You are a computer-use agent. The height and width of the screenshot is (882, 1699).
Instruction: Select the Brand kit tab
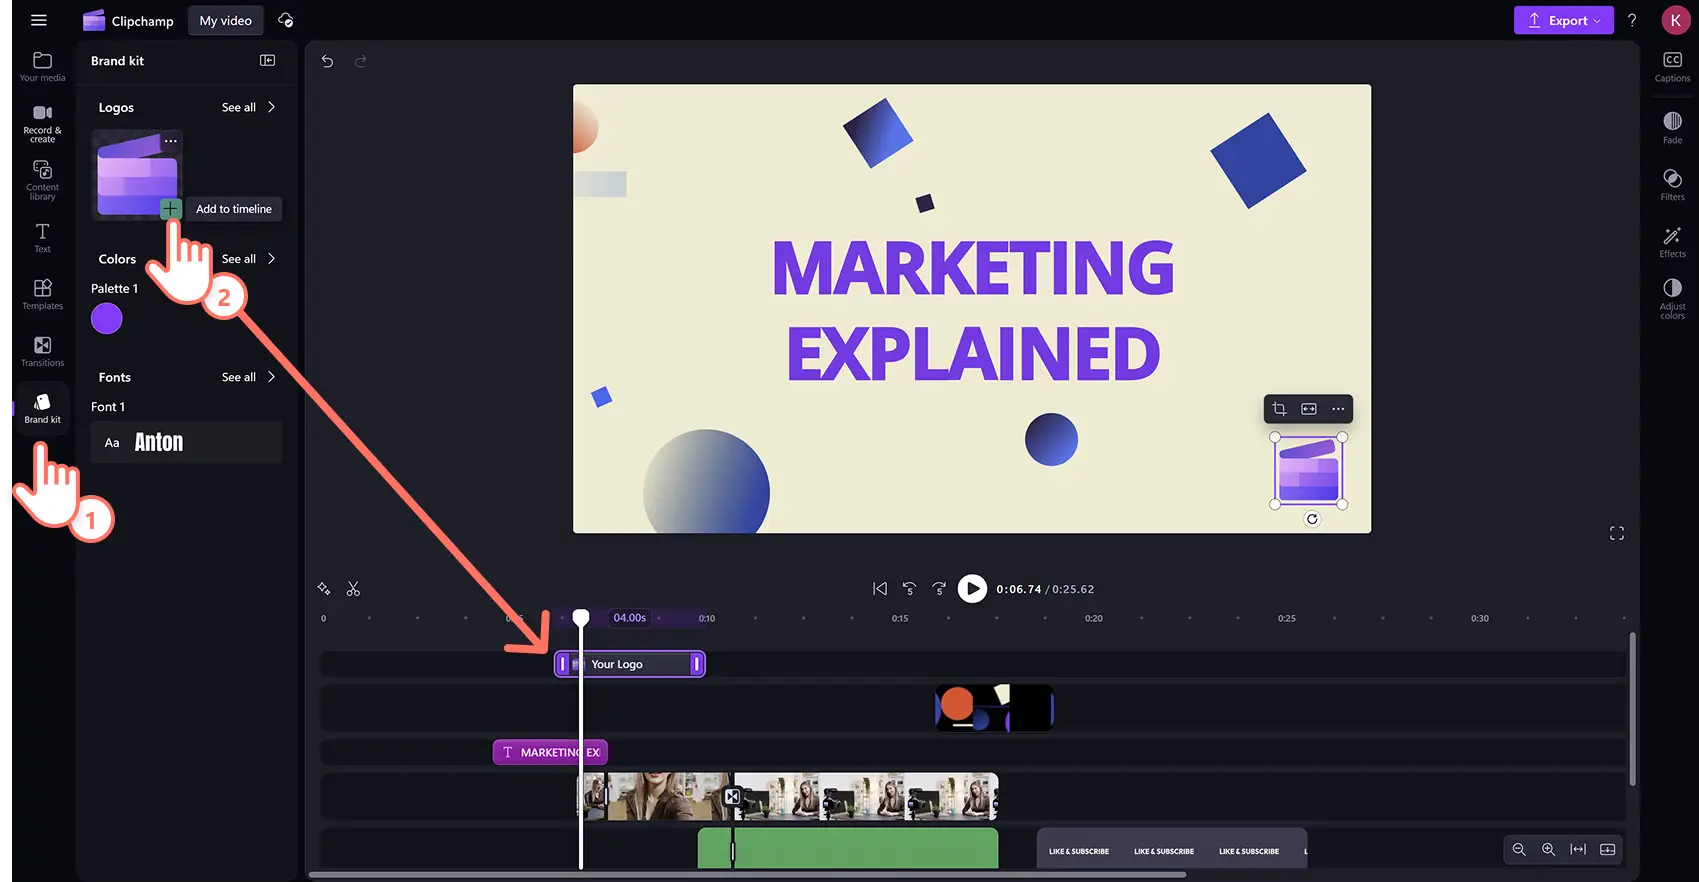coord(42,408)
